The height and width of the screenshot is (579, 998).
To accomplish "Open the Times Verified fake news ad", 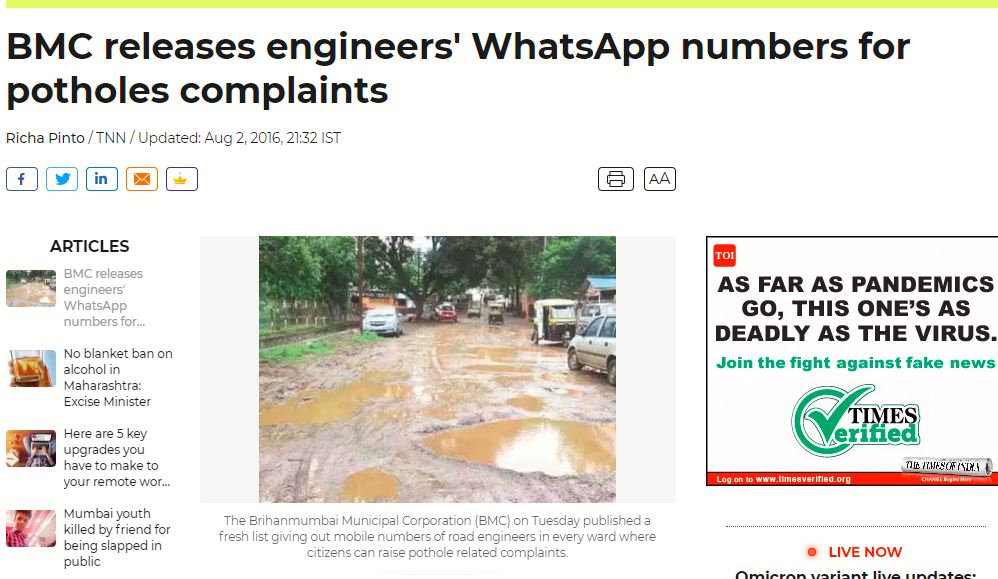I will click(x=852, y=361).
